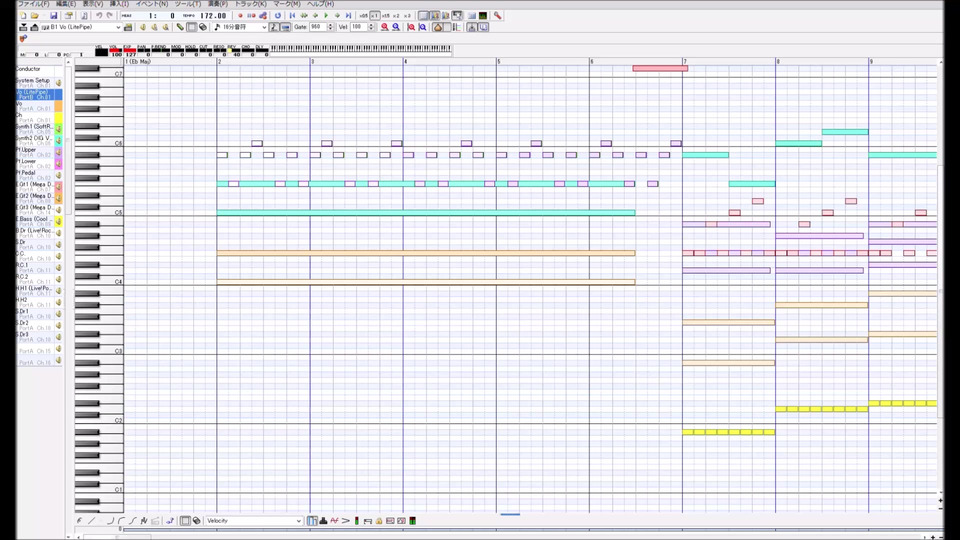Choose the bottom toolbar eraser tool
The height and width of the screenshot is (540, 960).
(197, 520)
